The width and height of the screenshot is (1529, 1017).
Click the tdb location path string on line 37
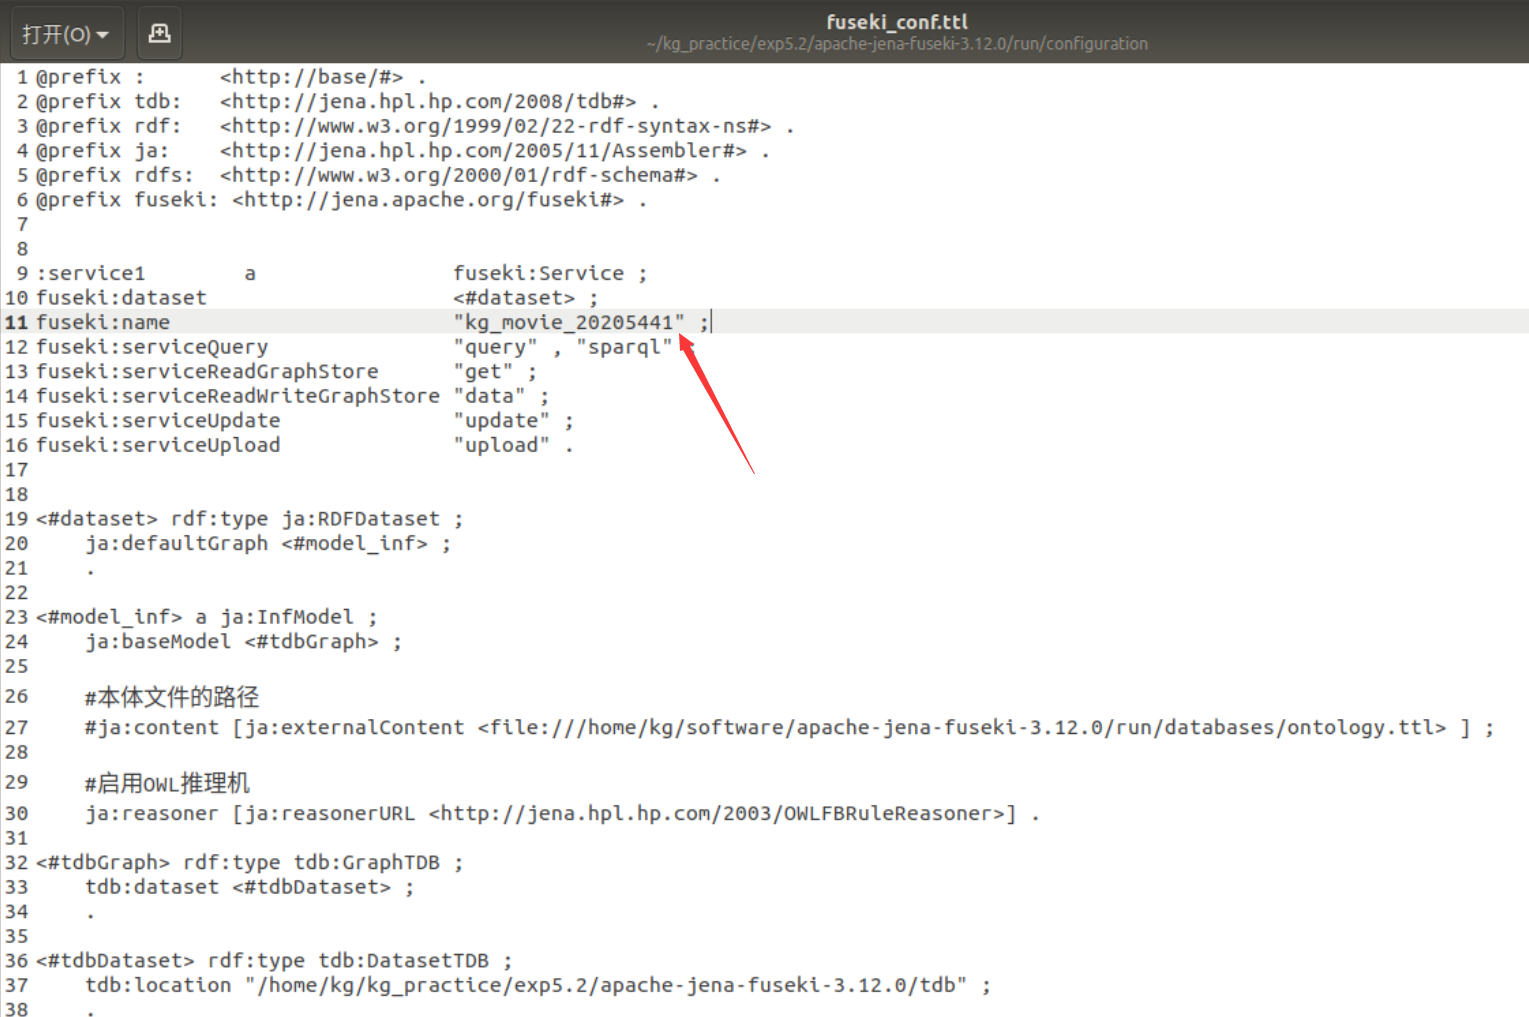point(606,985)
